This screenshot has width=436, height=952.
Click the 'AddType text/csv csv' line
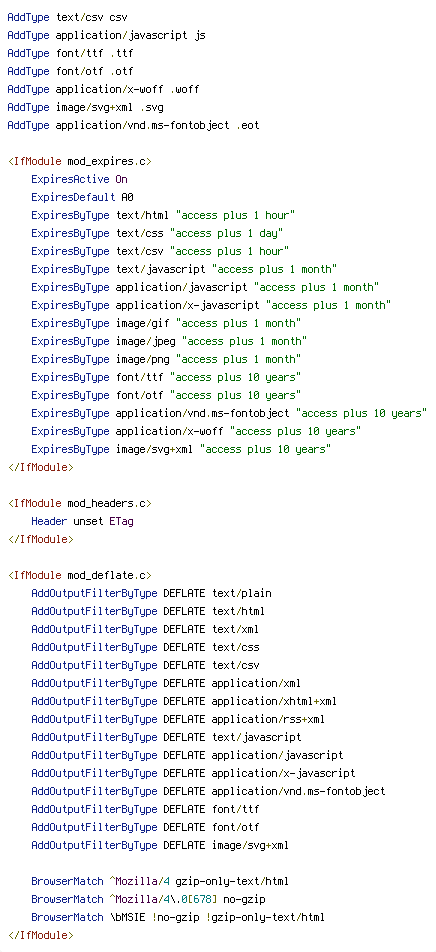pyautogui.click(x=67, y=18)
